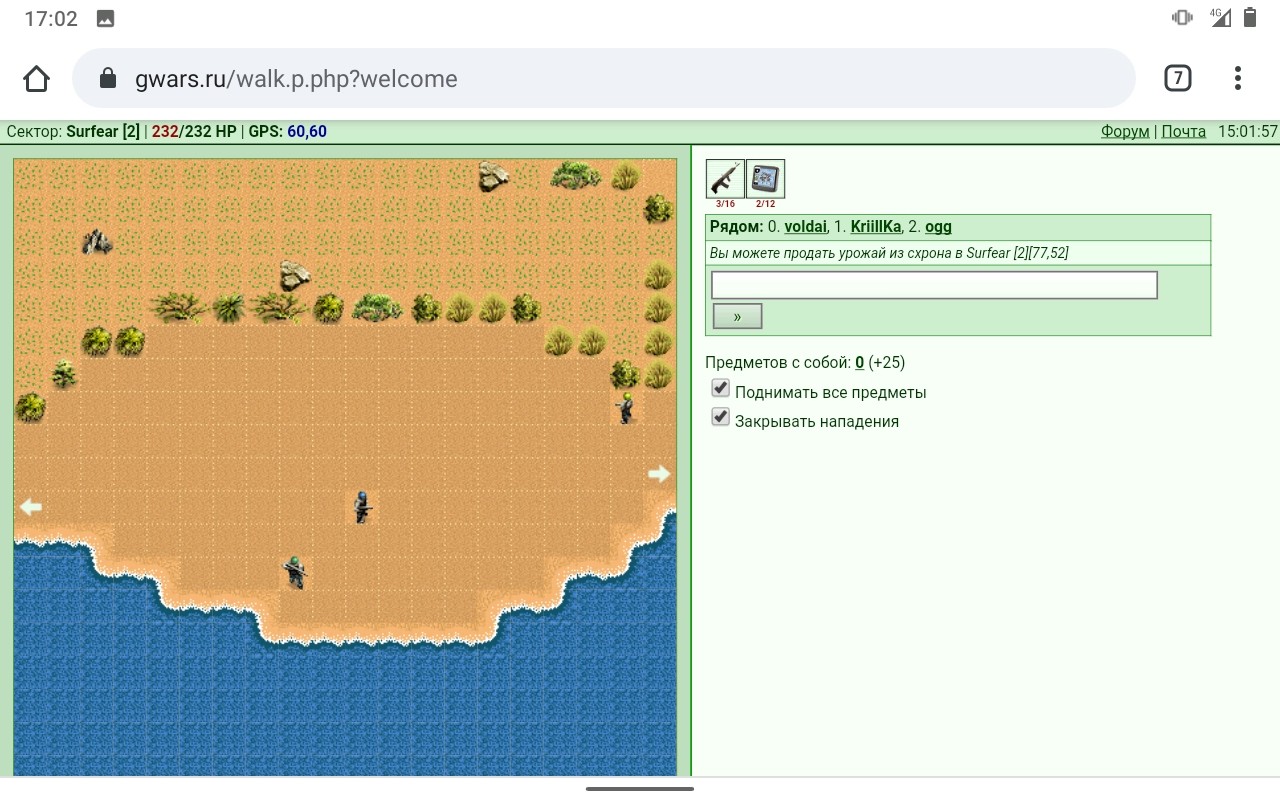The height and width of the screenshot is (800, 1280).
Task: Toggle the "Поднимать все предметы" checkbox
Action: point(720,388)
